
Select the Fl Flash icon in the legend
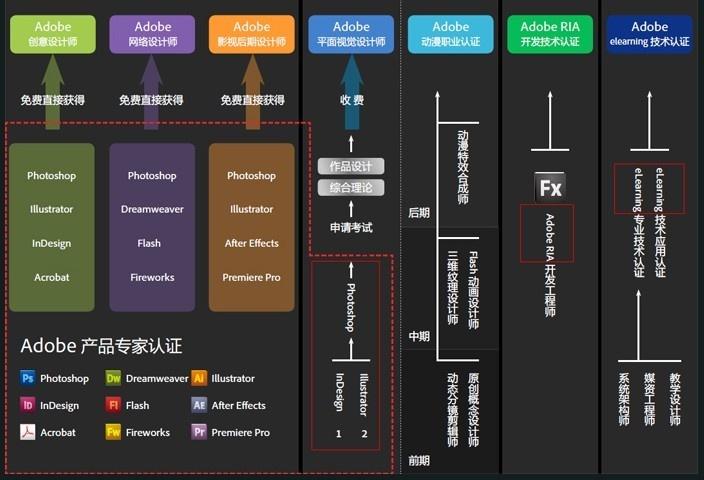[x=113, y=405]
